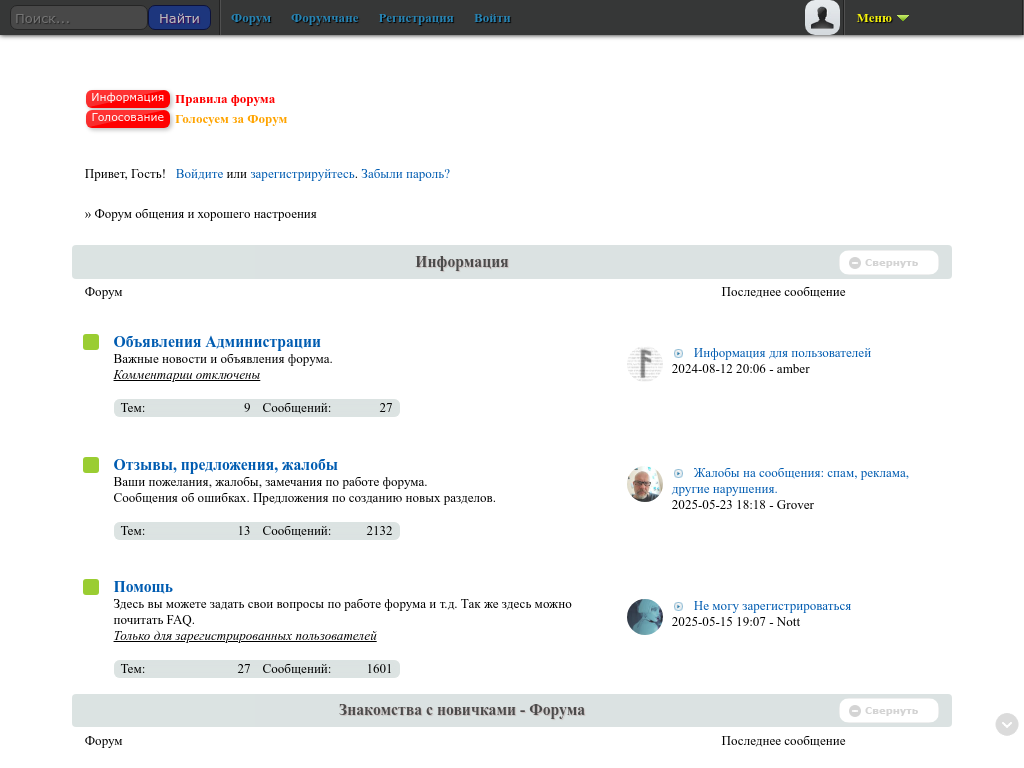Screen dimensions: 1024x768
Task: Click the Забыли пароль? link
Action: tap(405, 174)
